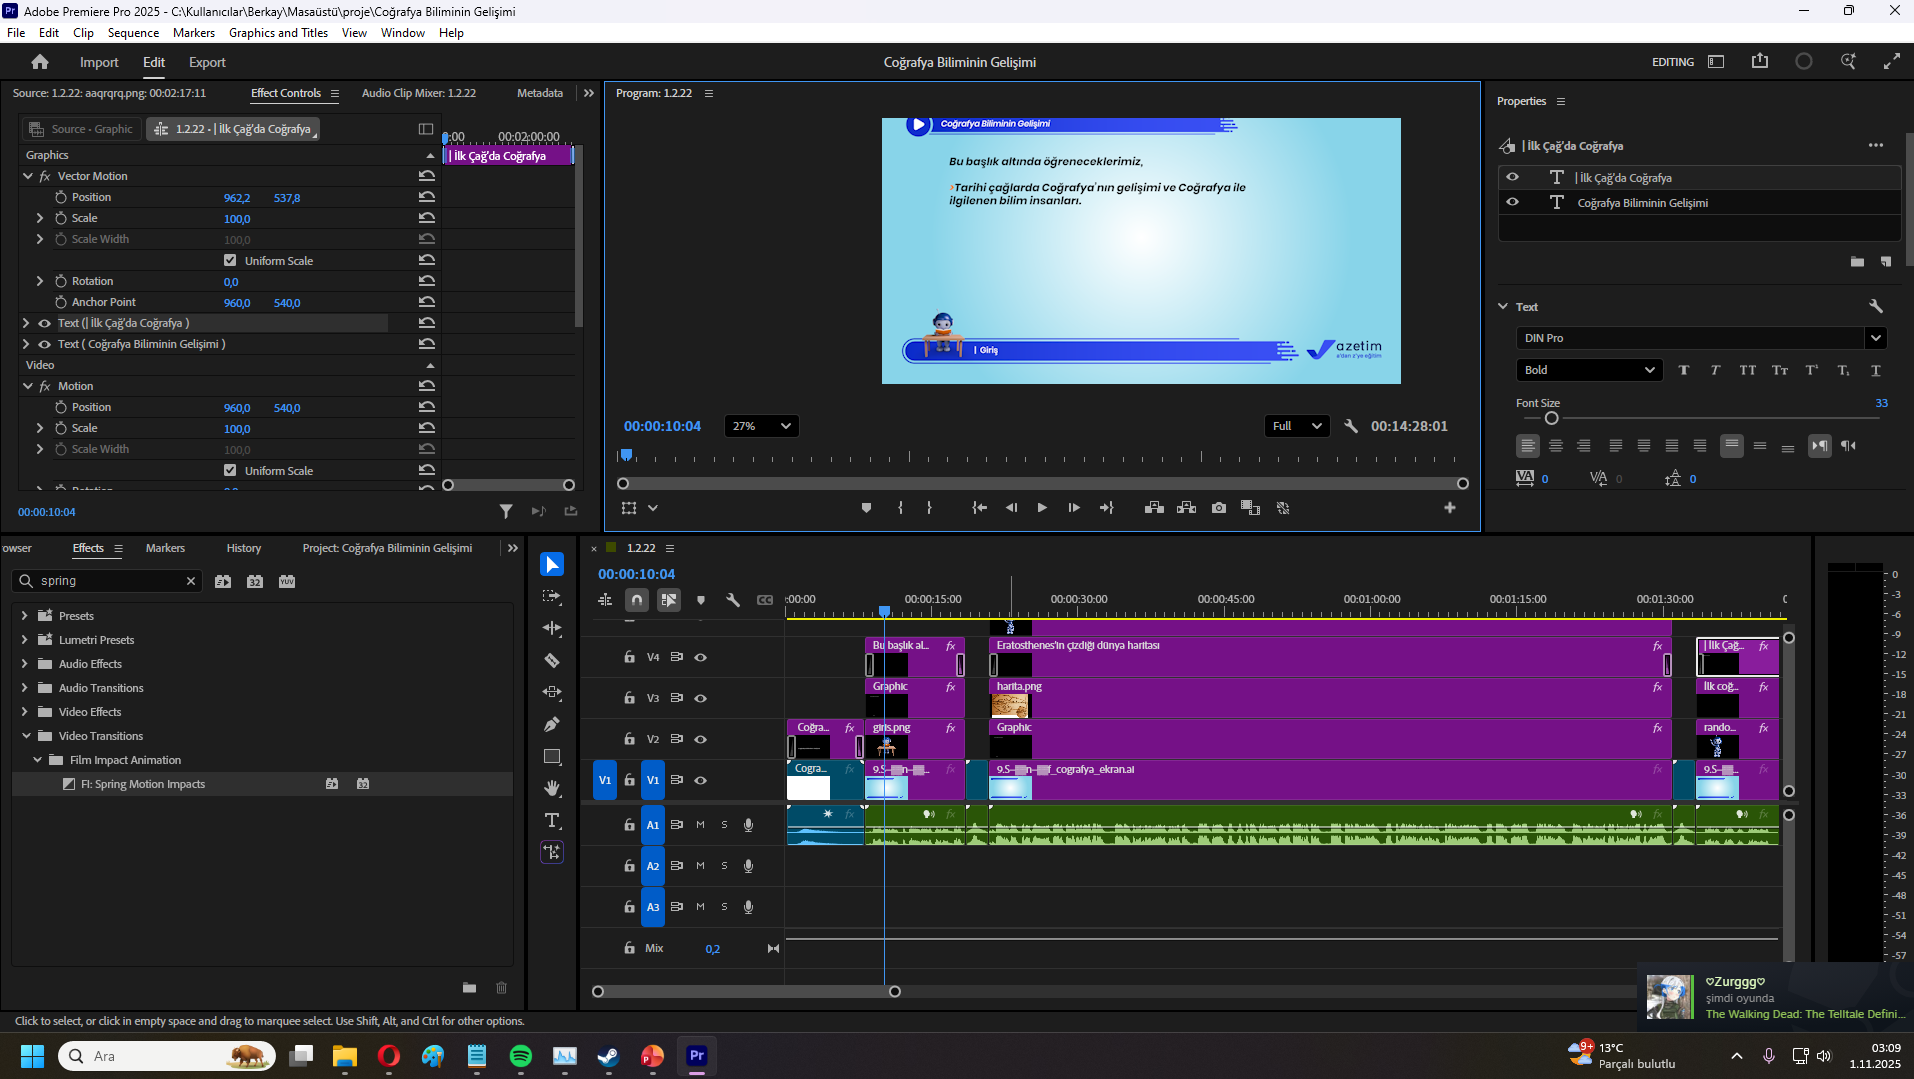
Task: Adjust the Font Size slider handle
Action: click(1551, 418)
